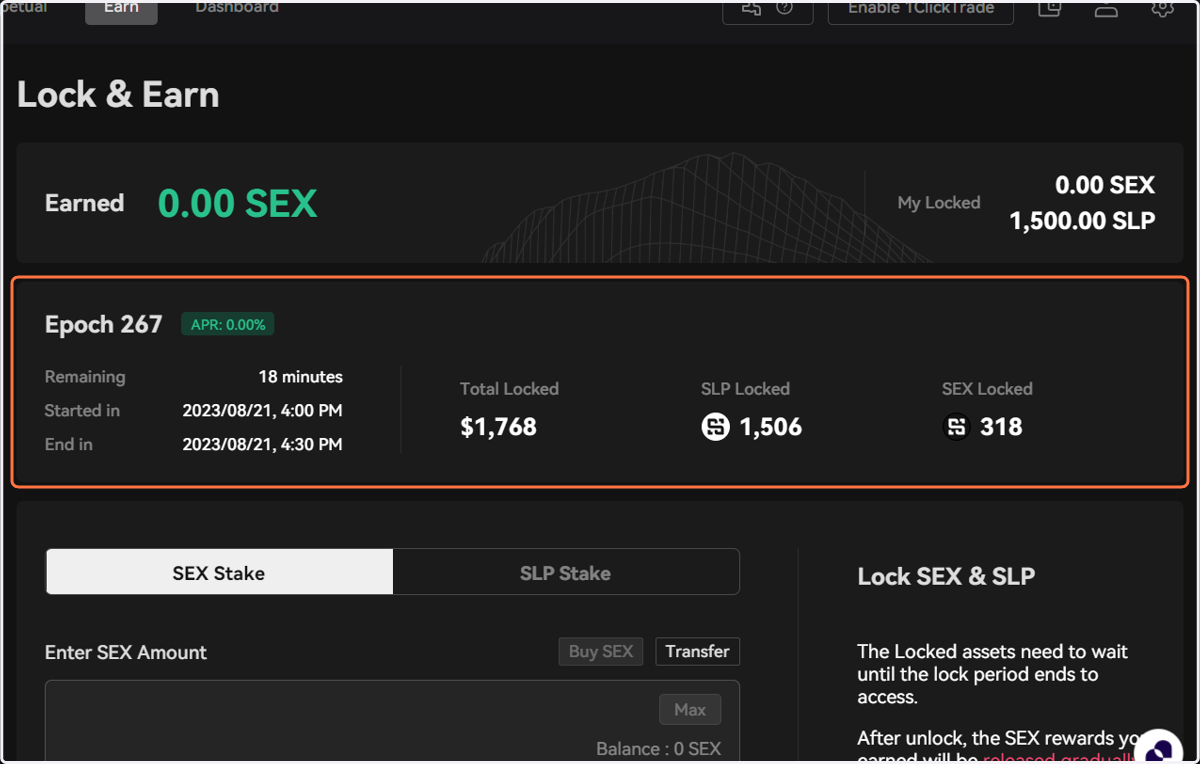1200x764 pixels.
Task: Click the 1,506 SLP Locked value
Action: coord(770,427)
